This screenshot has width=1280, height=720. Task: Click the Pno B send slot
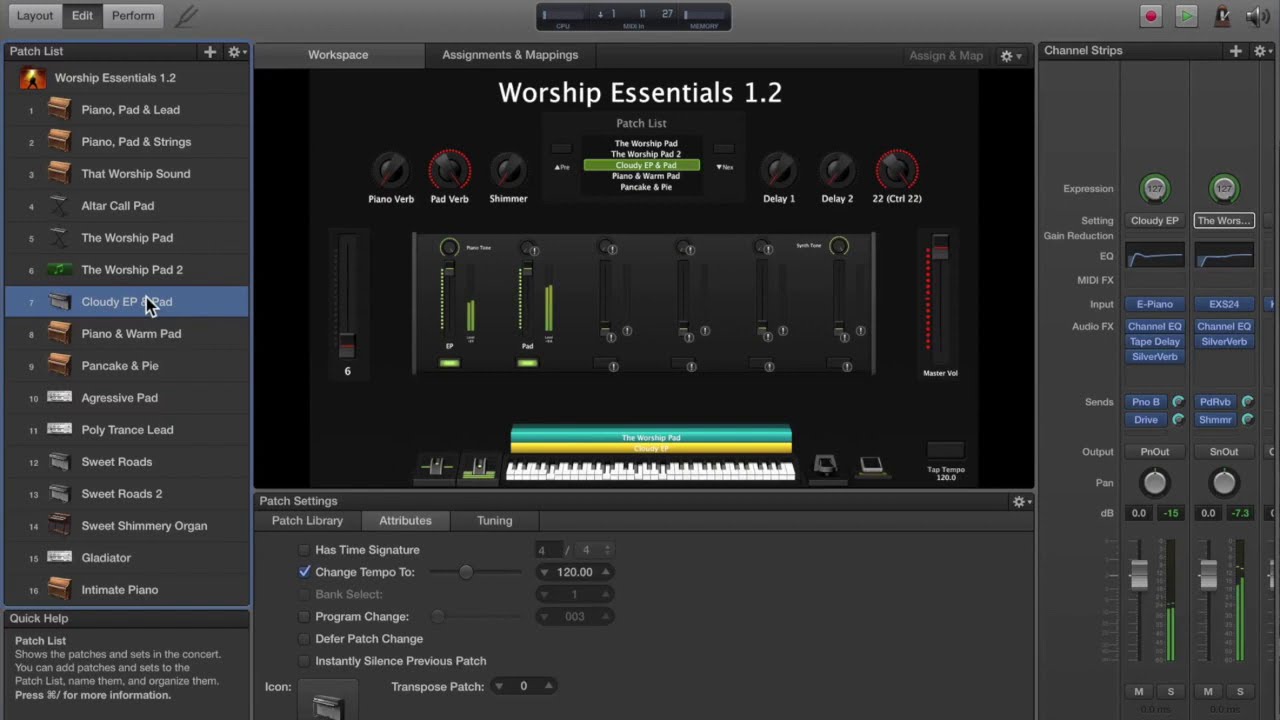[1146, 402]
